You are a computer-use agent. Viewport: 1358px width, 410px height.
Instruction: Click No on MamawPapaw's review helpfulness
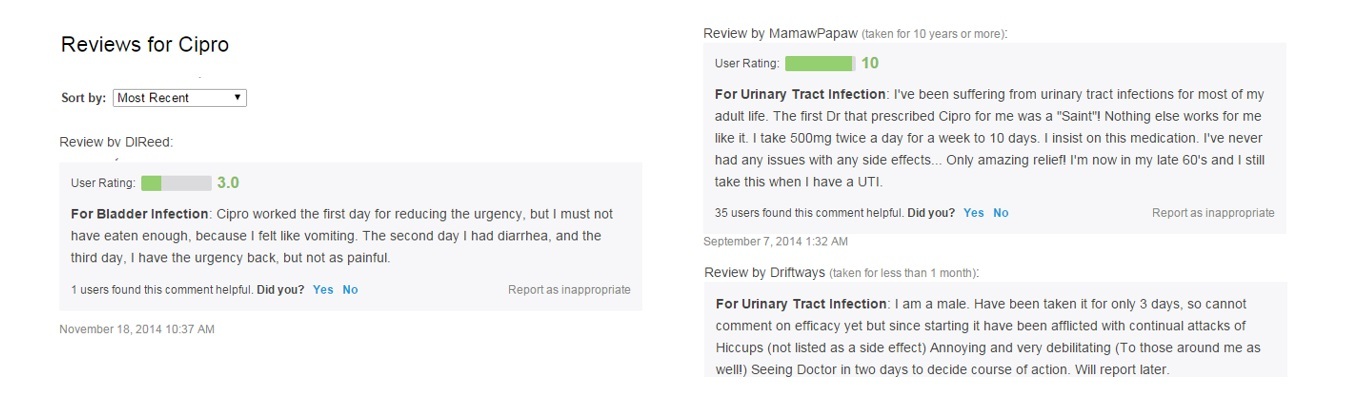tap(1000, 213)
